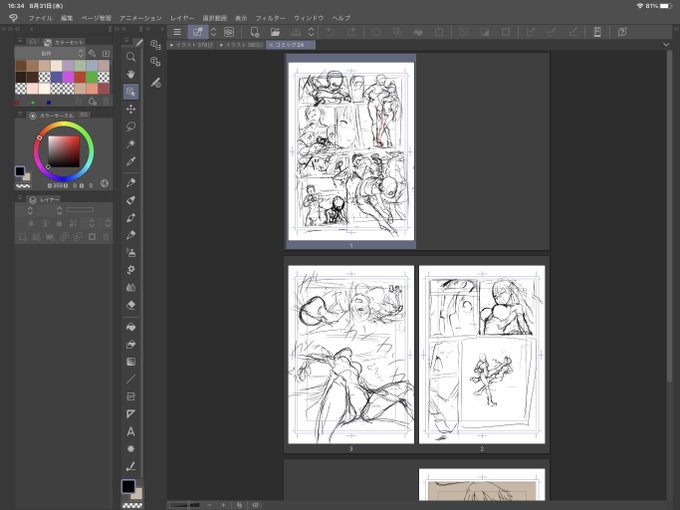680x510 pixels.
Task: Open the color set name dropdown
Action: (50, 53)
